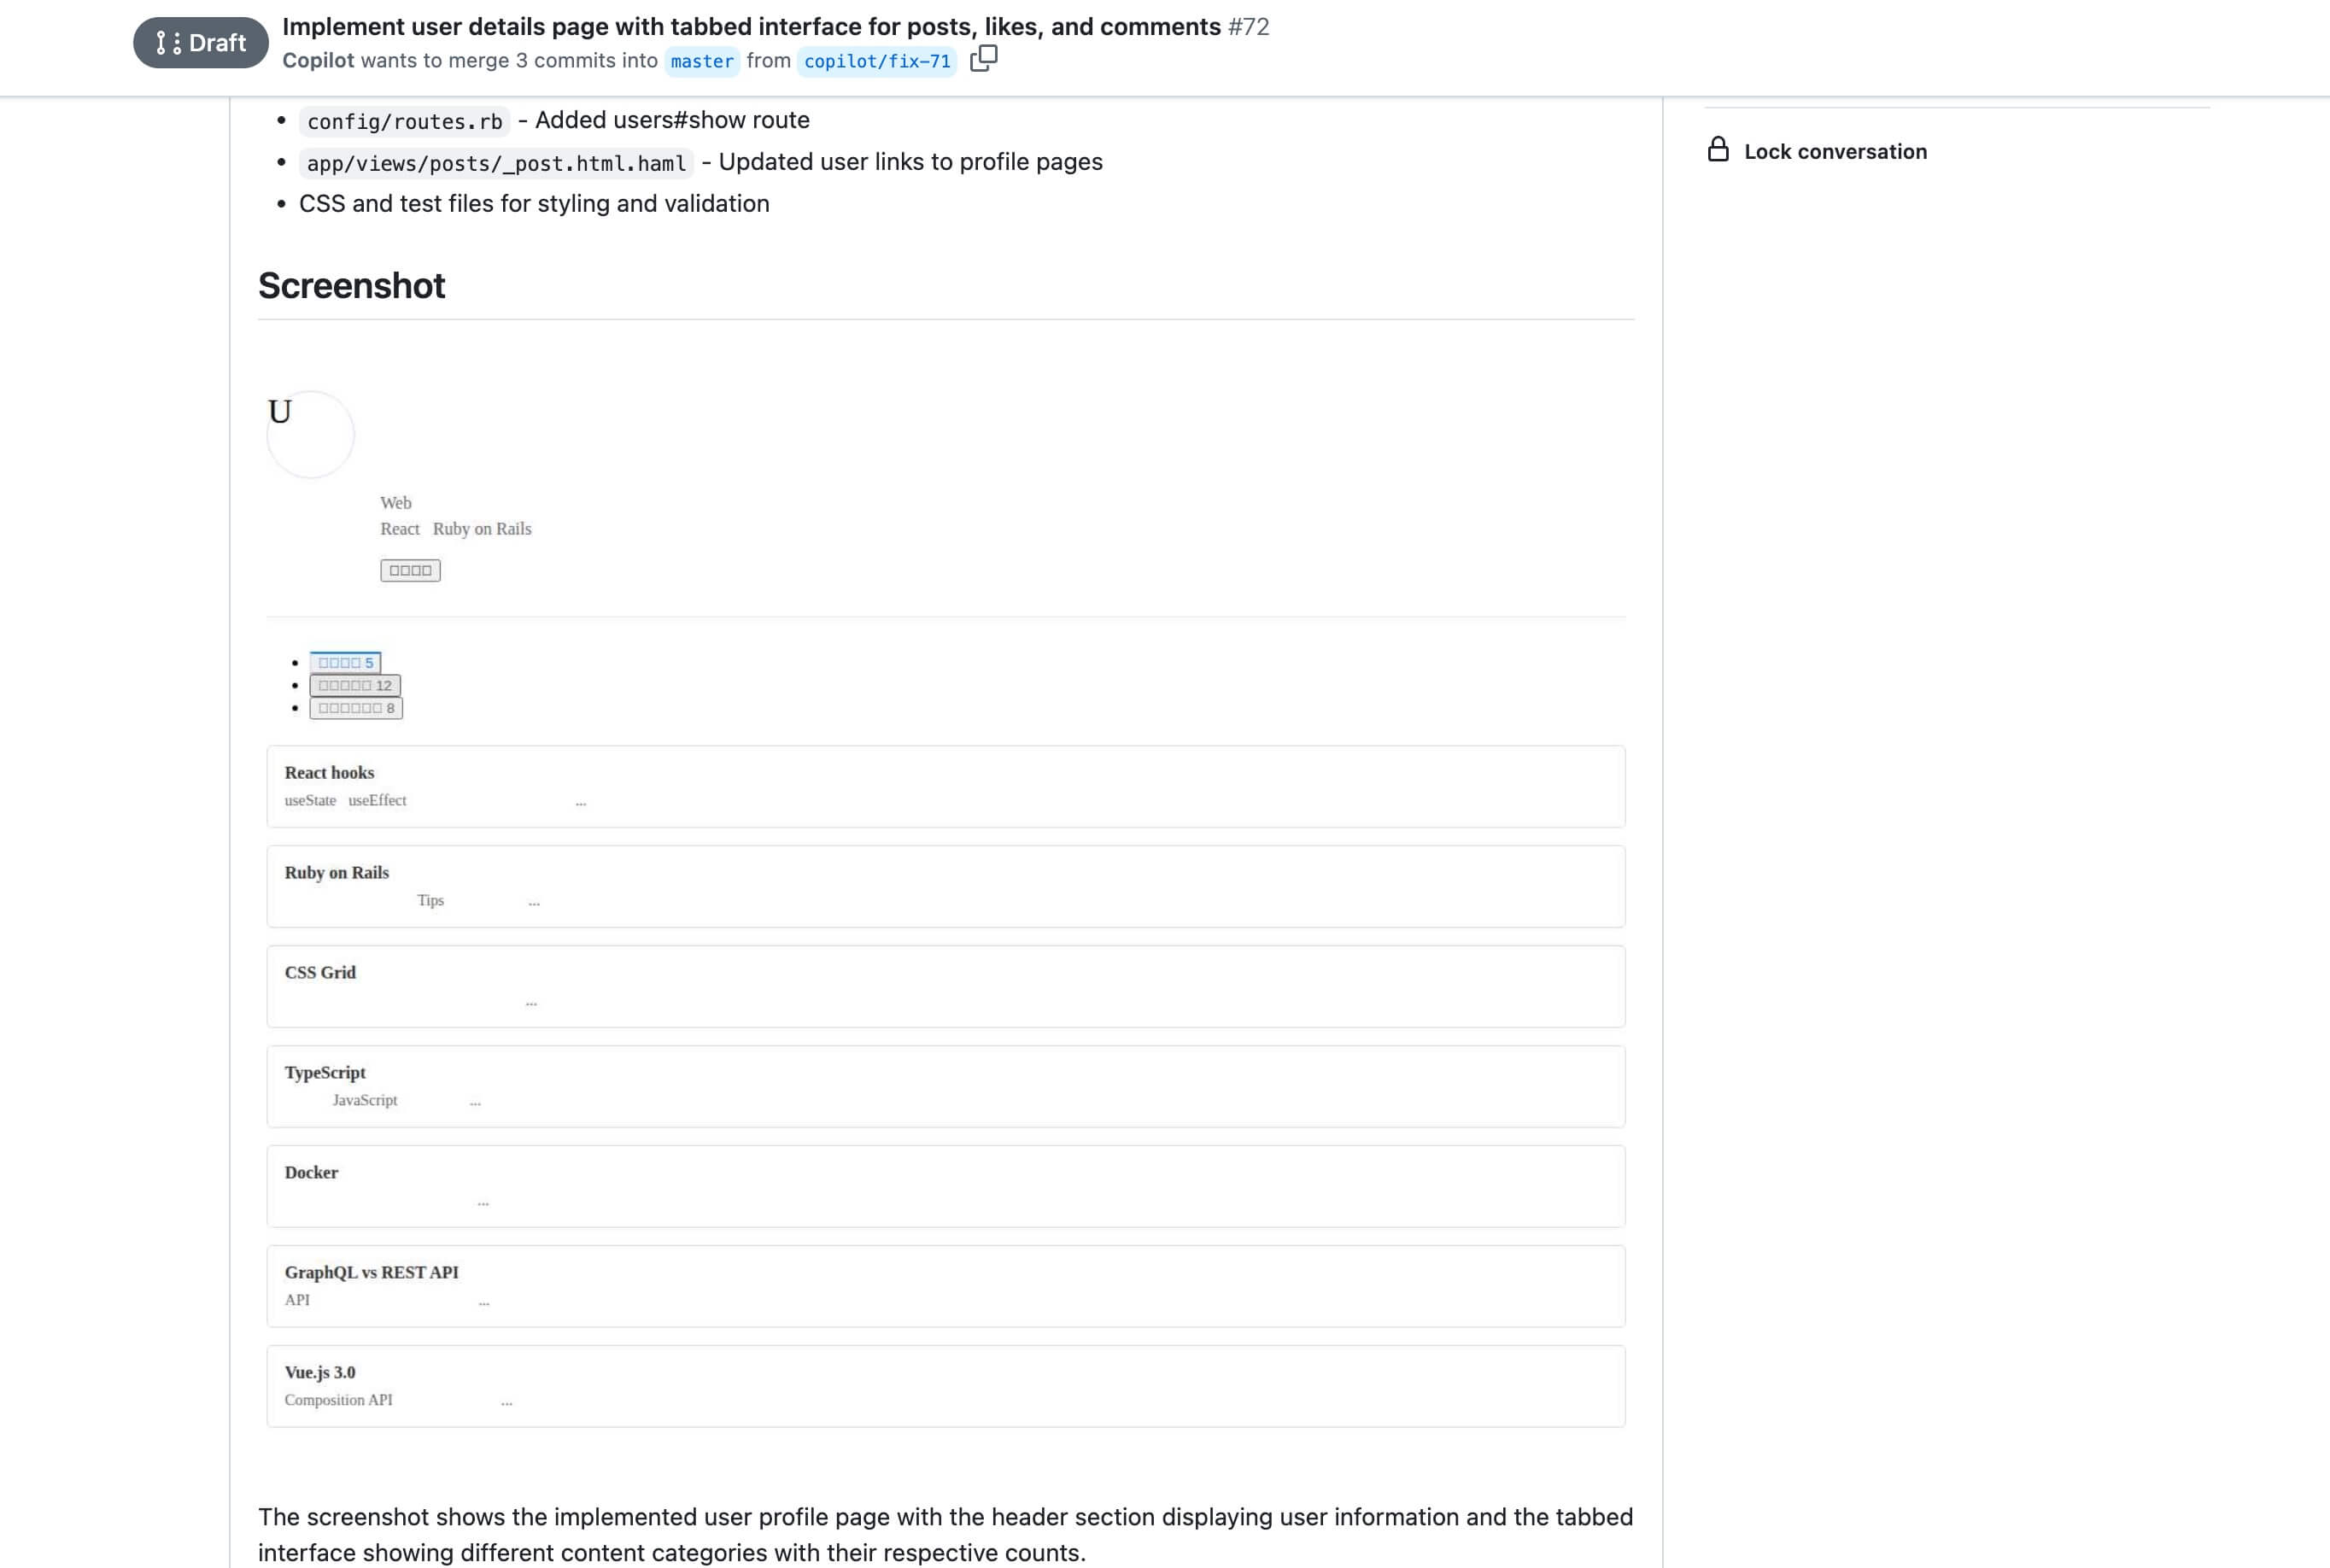The width and height of the screenshot is (2330, 1568).
Task: Copy the branch name via copy icon
Action: click(983, 59)
